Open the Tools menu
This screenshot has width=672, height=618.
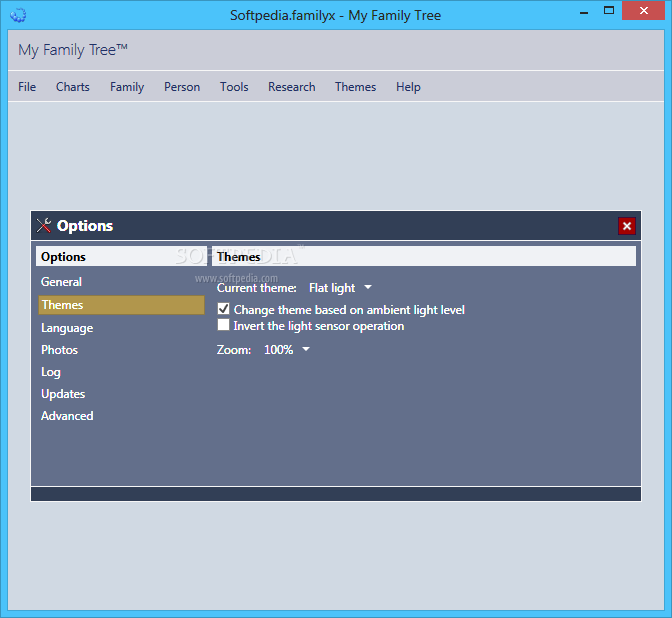234,87
